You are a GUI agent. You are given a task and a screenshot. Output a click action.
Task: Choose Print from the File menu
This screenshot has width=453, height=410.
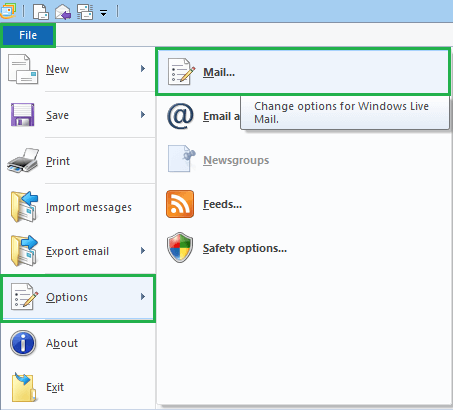click(x=78, y=161)
